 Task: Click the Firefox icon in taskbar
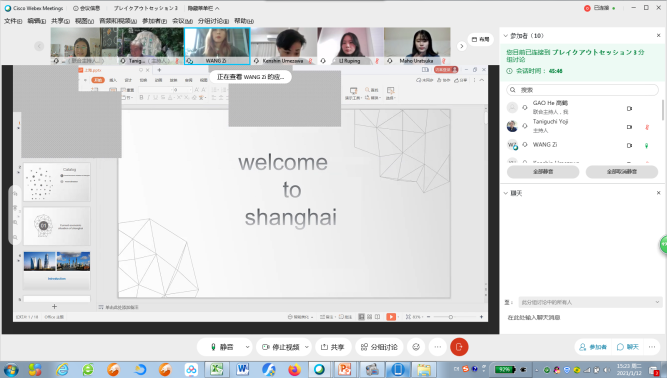pos(294,369)
